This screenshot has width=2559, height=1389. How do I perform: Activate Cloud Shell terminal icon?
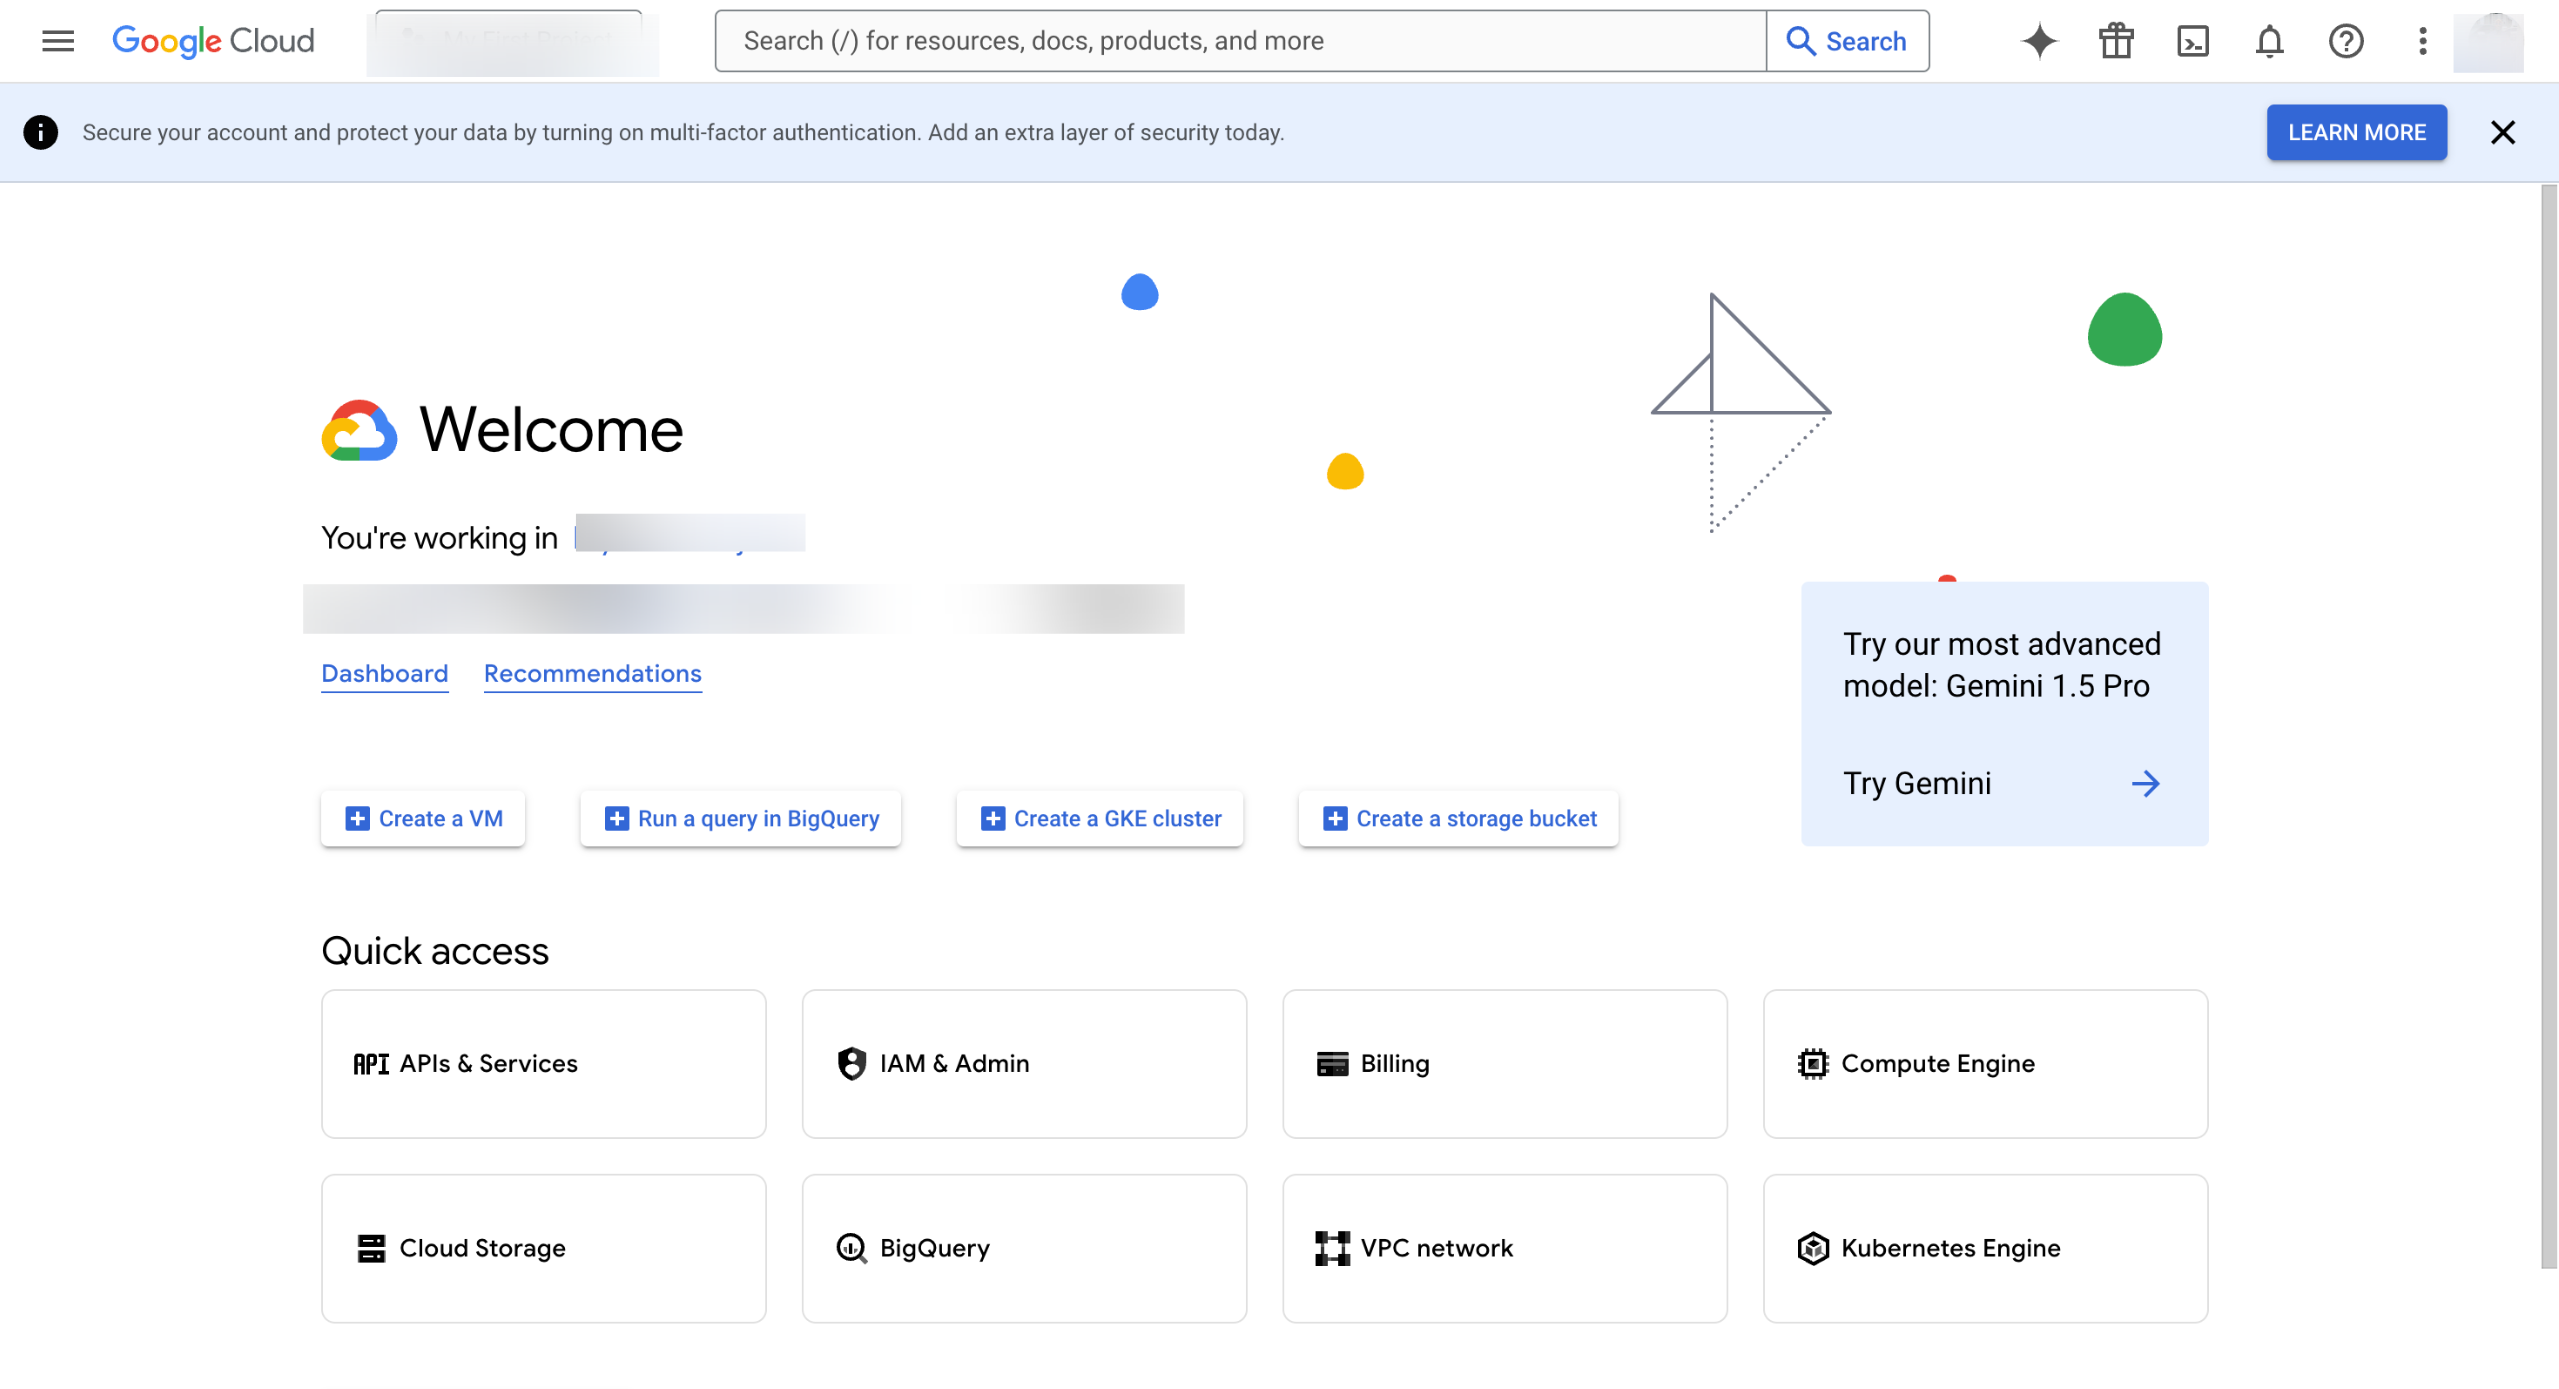click(2192, 41)
